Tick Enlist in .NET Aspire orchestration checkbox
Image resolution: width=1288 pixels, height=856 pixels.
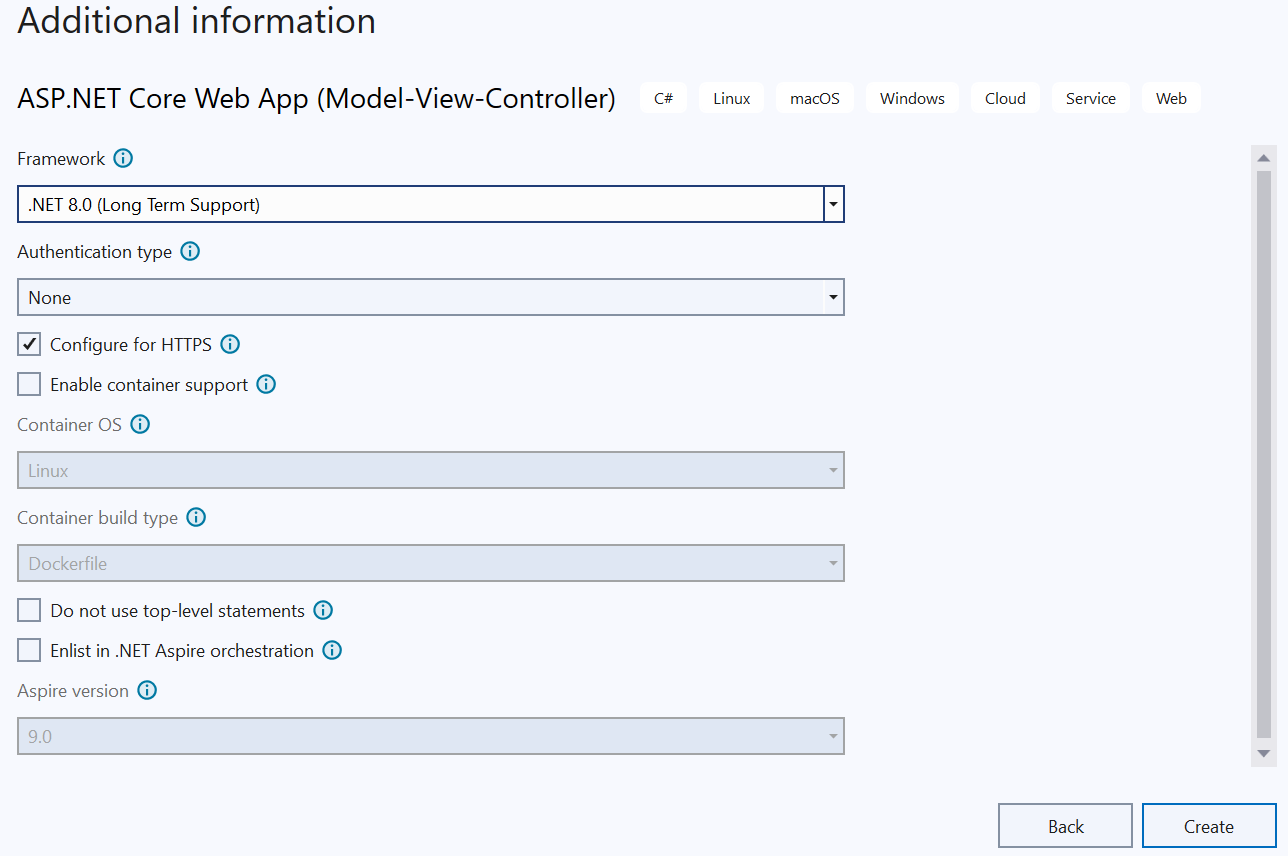click(x=30, y=651)
